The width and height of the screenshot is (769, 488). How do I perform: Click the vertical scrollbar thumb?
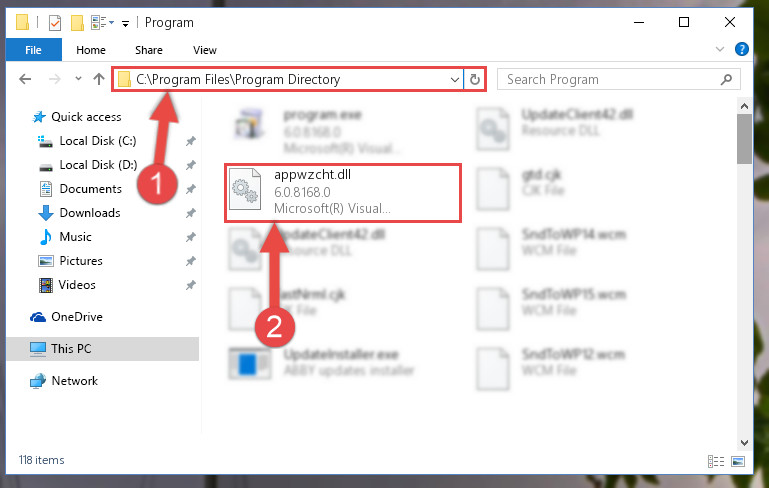coord(744,139)
